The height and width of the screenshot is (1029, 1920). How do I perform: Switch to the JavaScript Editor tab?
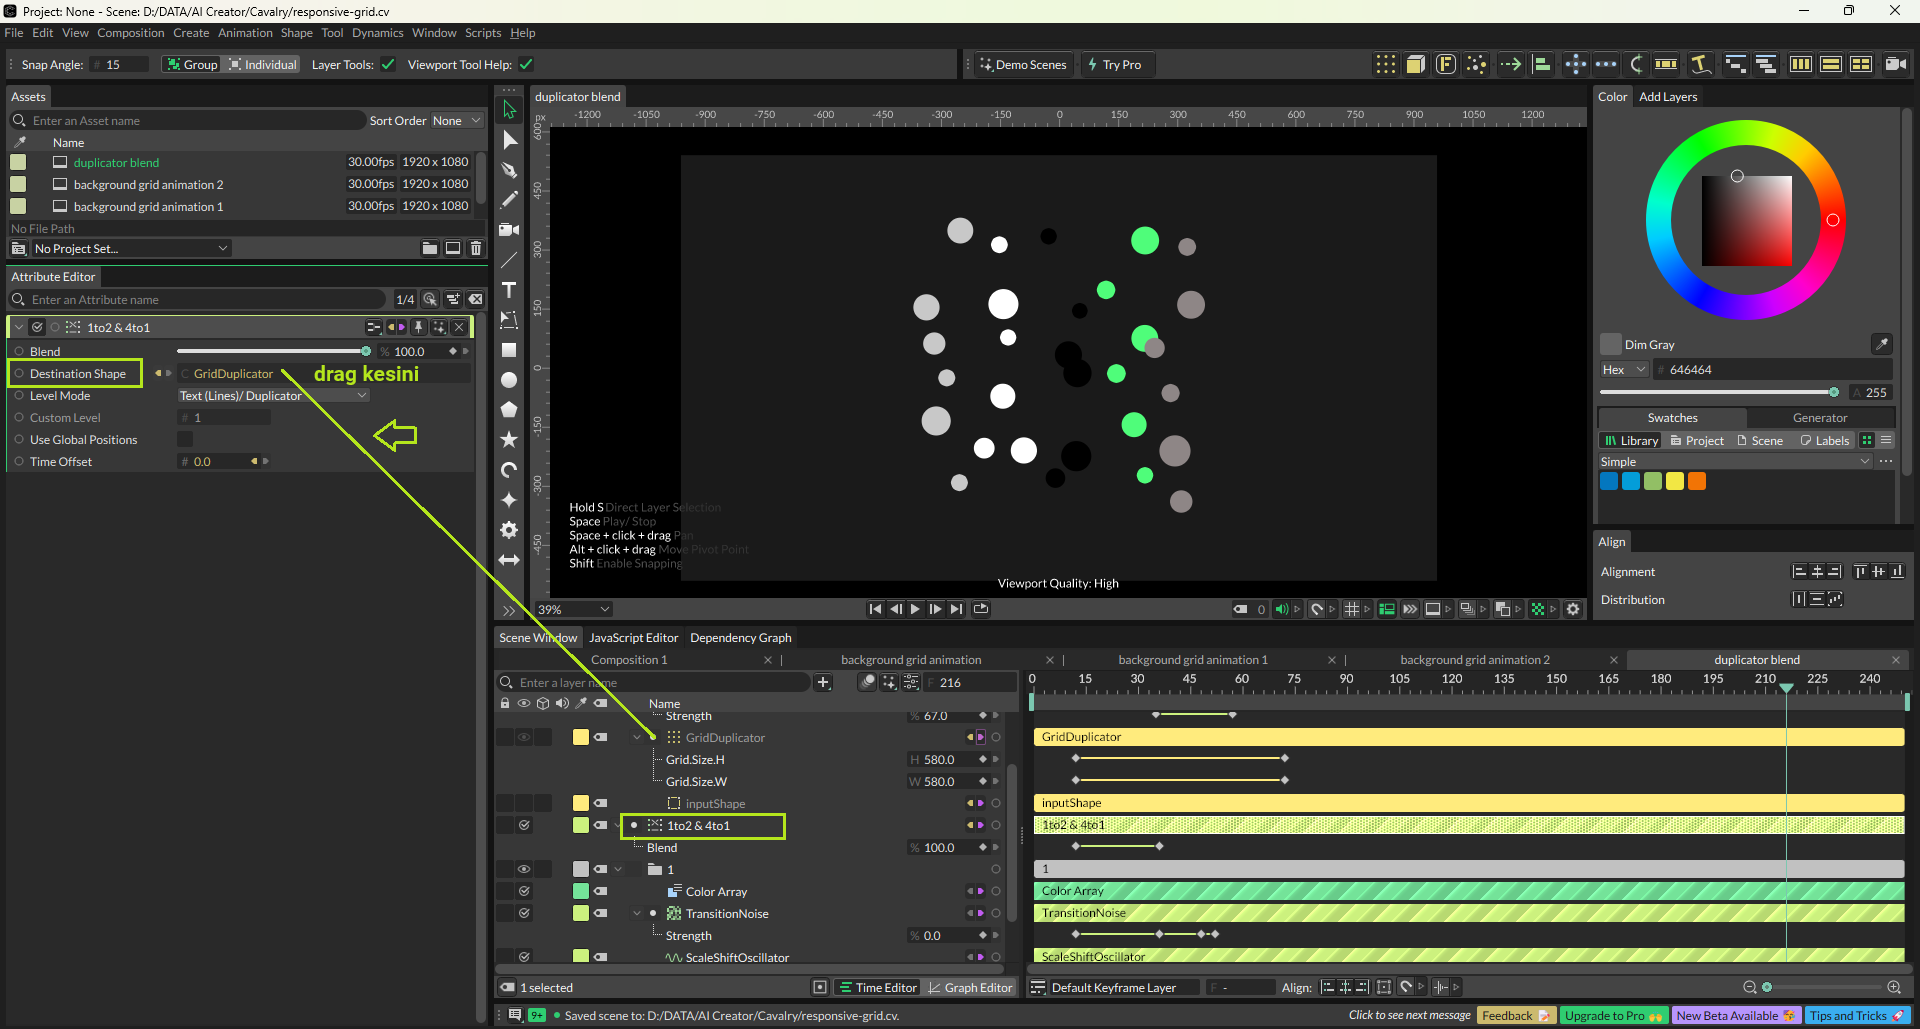[633, 638]
